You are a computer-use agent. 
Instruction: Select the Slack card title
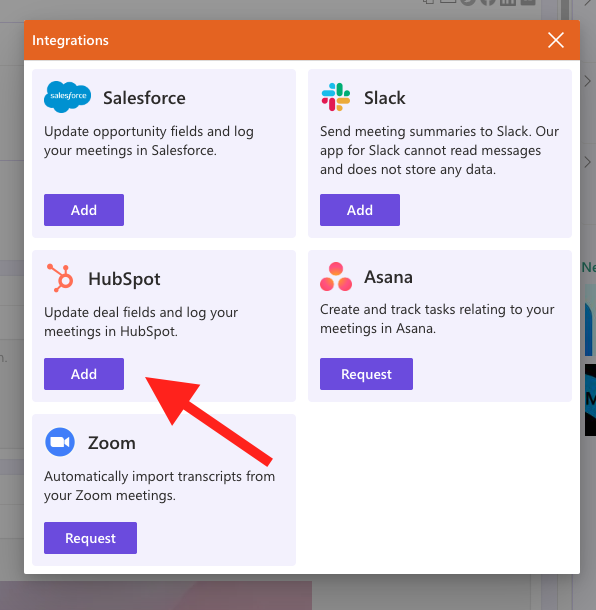[384, 98]
